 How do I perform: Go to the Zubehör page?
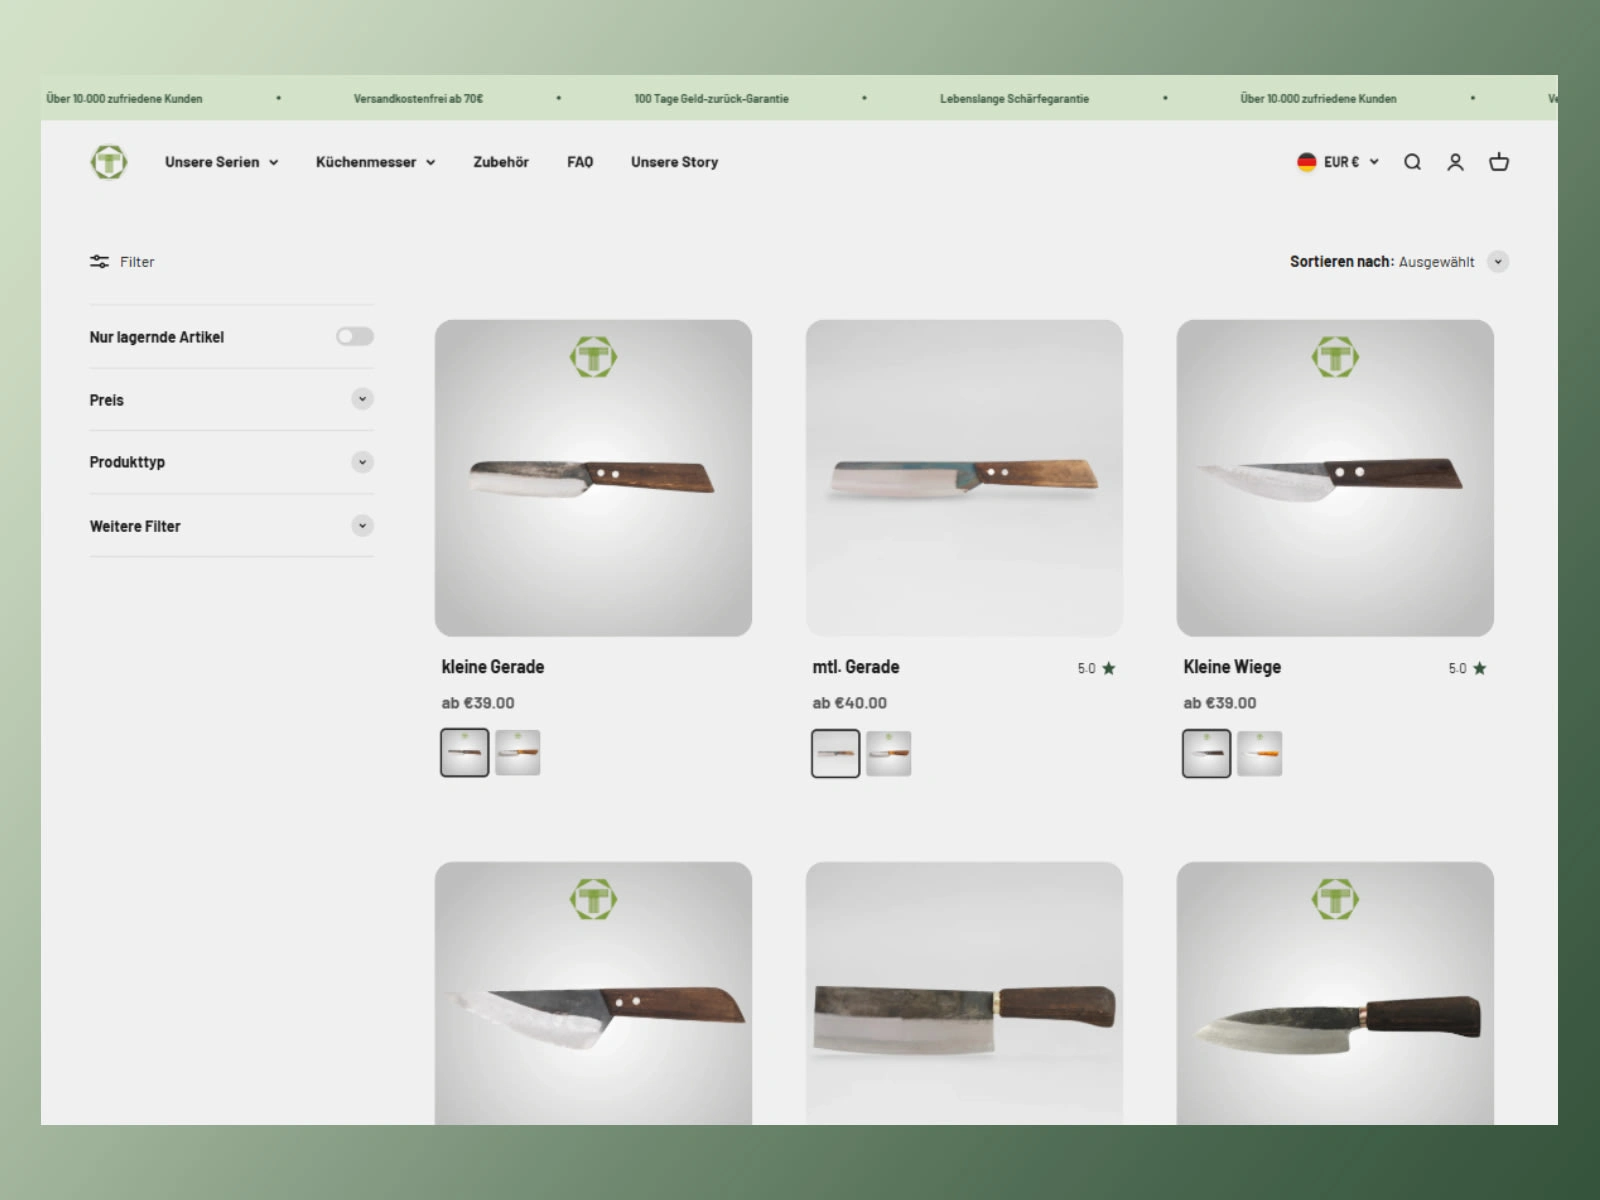pos(501,162)
